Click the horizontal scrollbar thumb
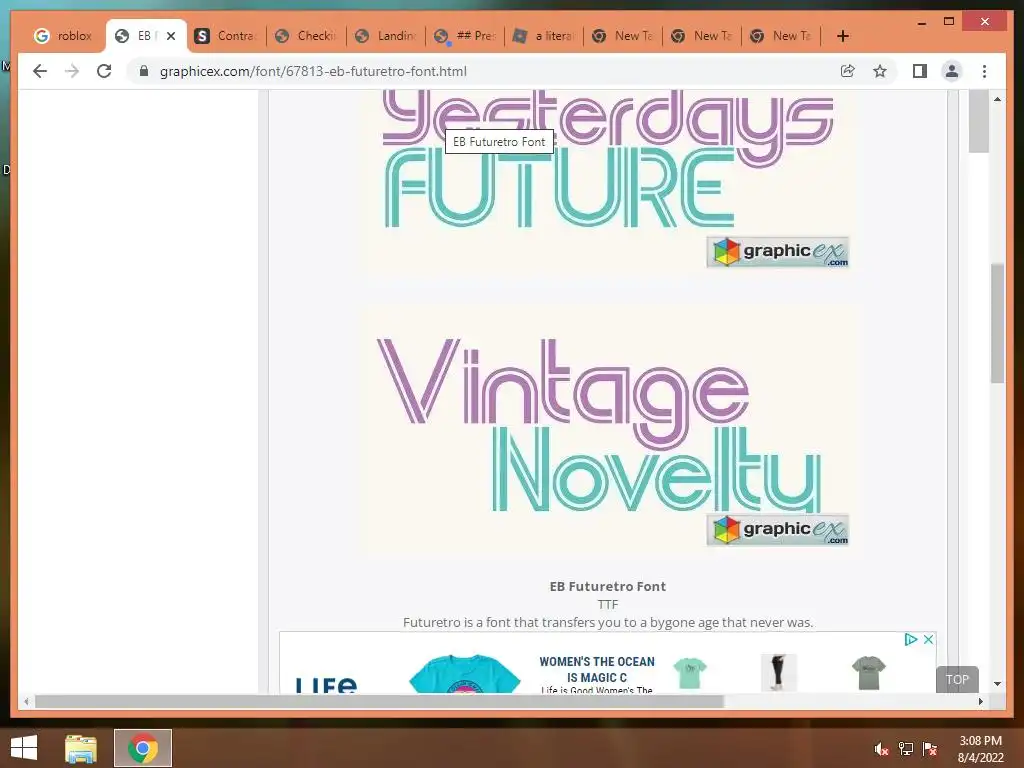 (x=379, y=701)
